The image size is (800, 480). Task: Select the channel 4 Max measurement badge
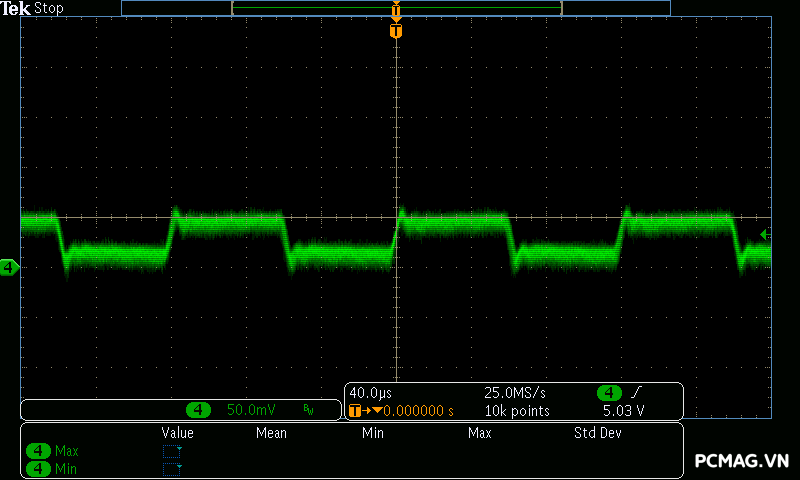39,451
